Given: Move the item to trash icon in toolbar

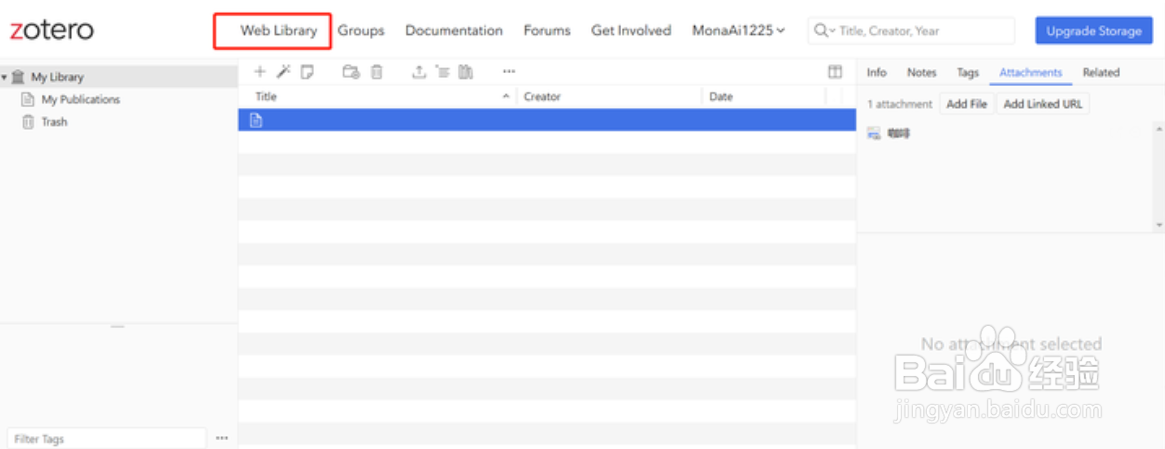Looking at the screenshot, I should pos(377,72).
